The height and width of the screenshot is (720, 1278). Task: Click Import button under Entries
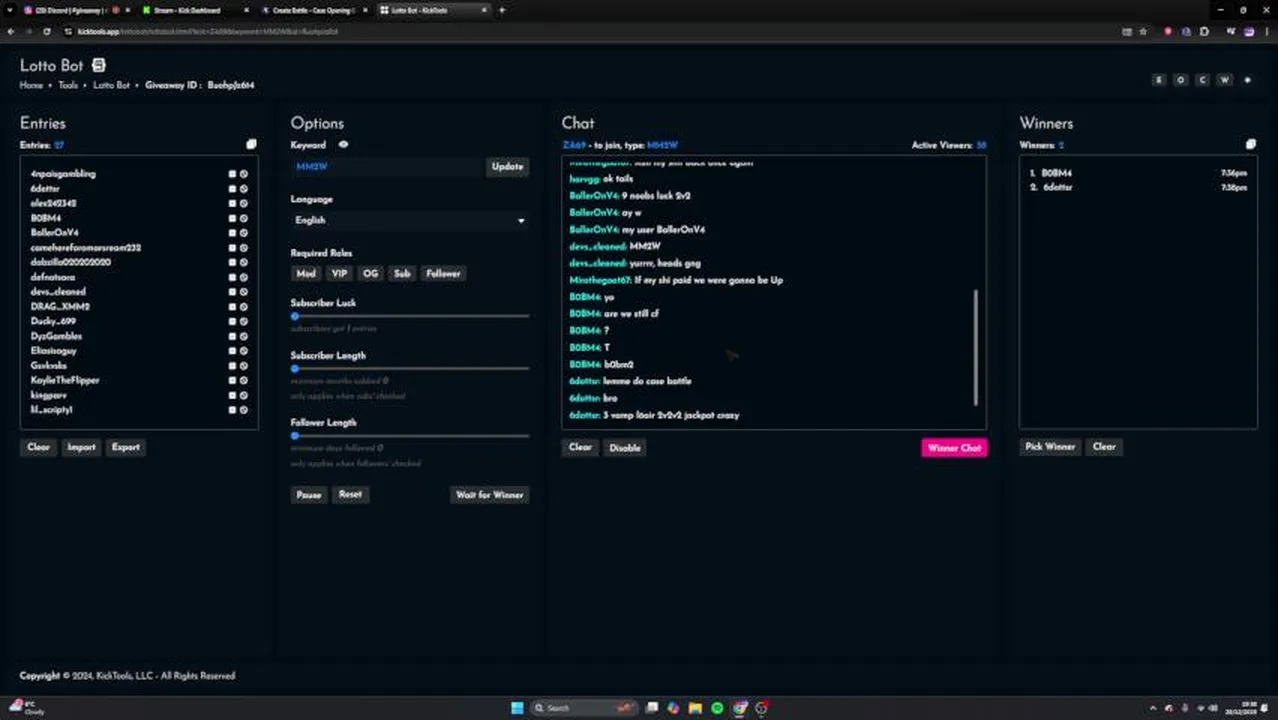(x=81, y=447)
